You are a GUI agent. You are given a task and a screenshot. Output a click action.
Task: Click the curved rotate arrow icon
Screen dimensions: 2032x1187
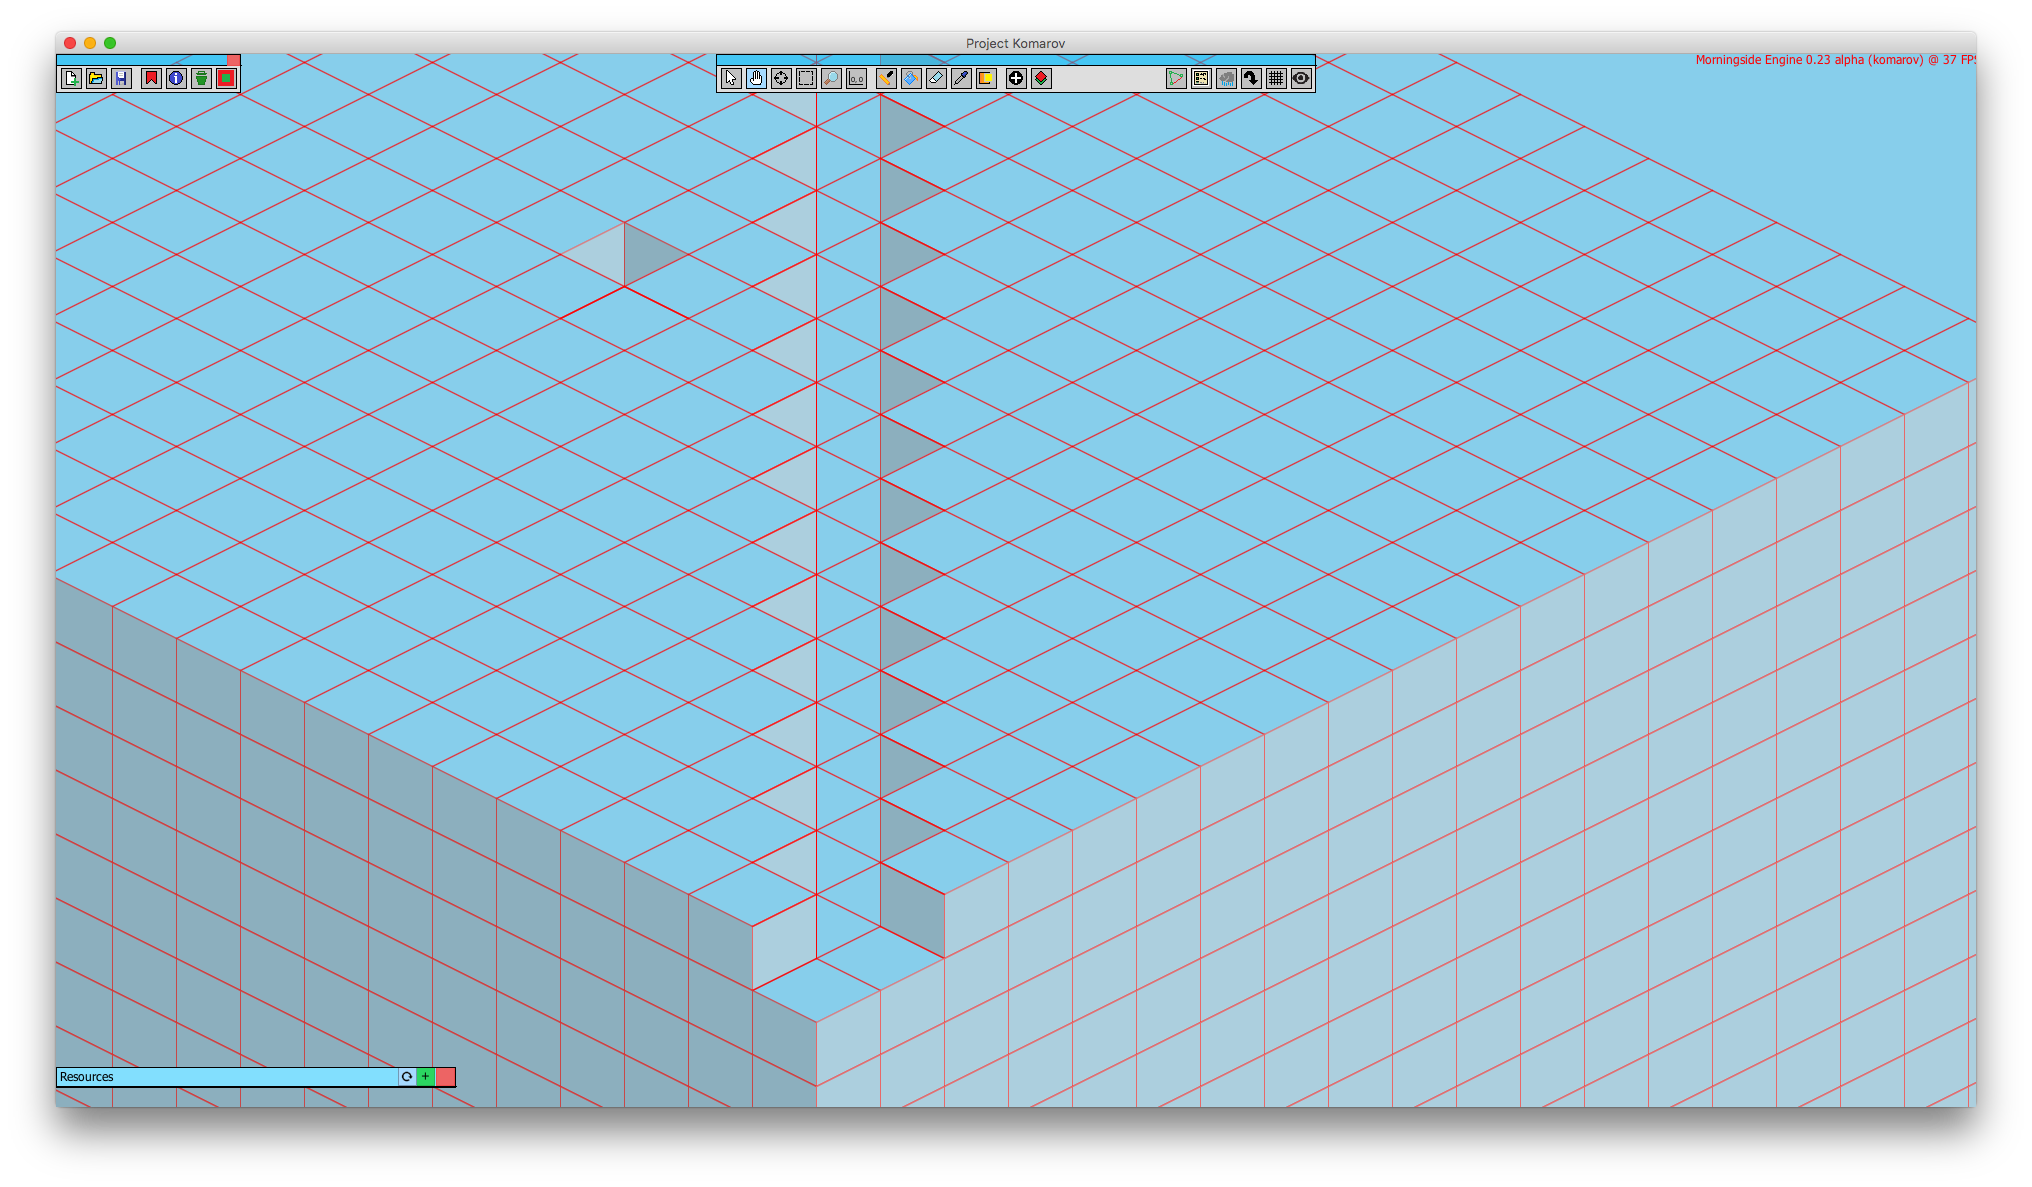[1251, 79]
